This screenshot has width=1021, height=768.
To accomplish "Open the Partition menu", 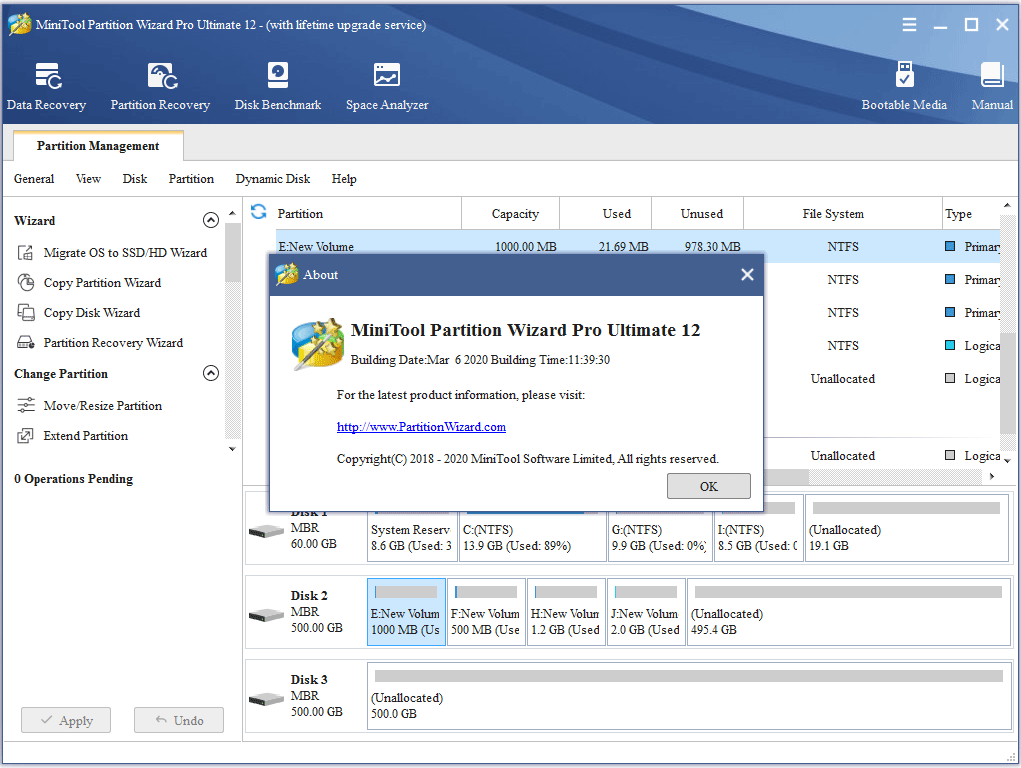I will [x=191, y=179].
